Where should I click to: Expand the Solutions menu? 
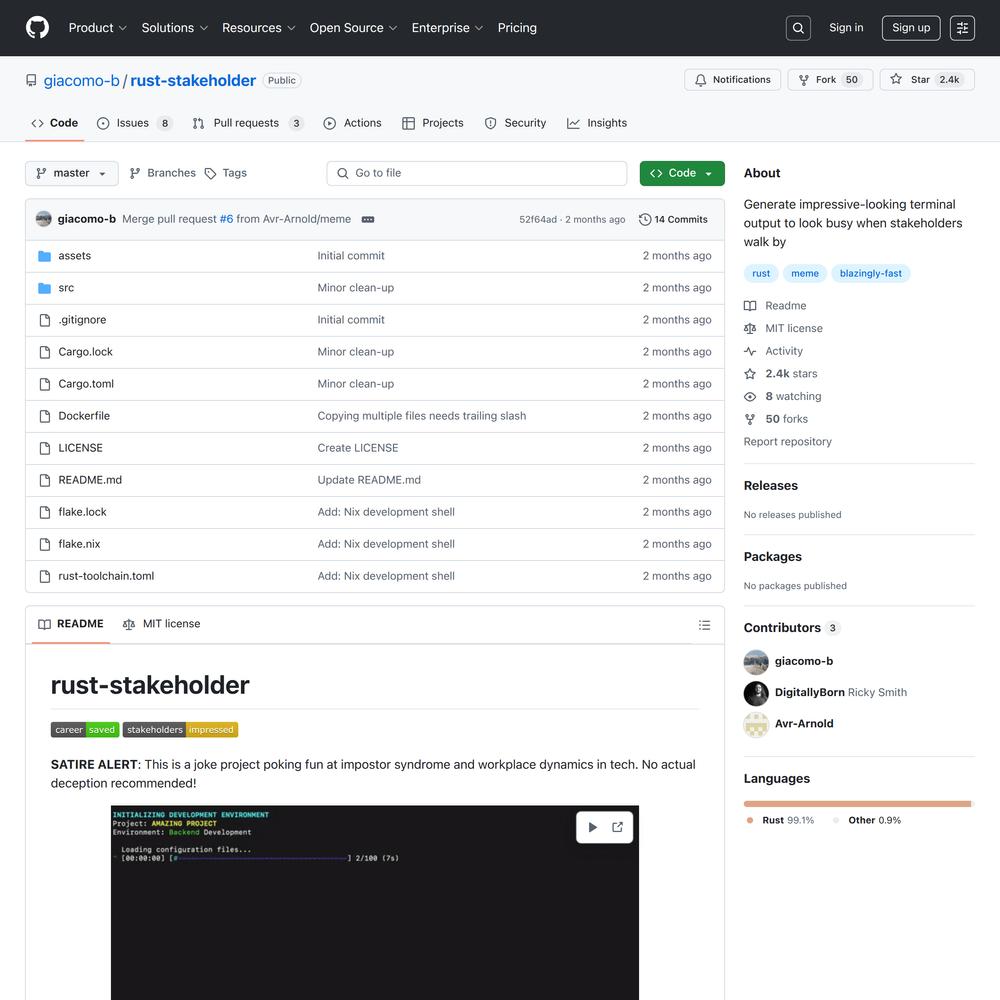(x=174, y=28)
